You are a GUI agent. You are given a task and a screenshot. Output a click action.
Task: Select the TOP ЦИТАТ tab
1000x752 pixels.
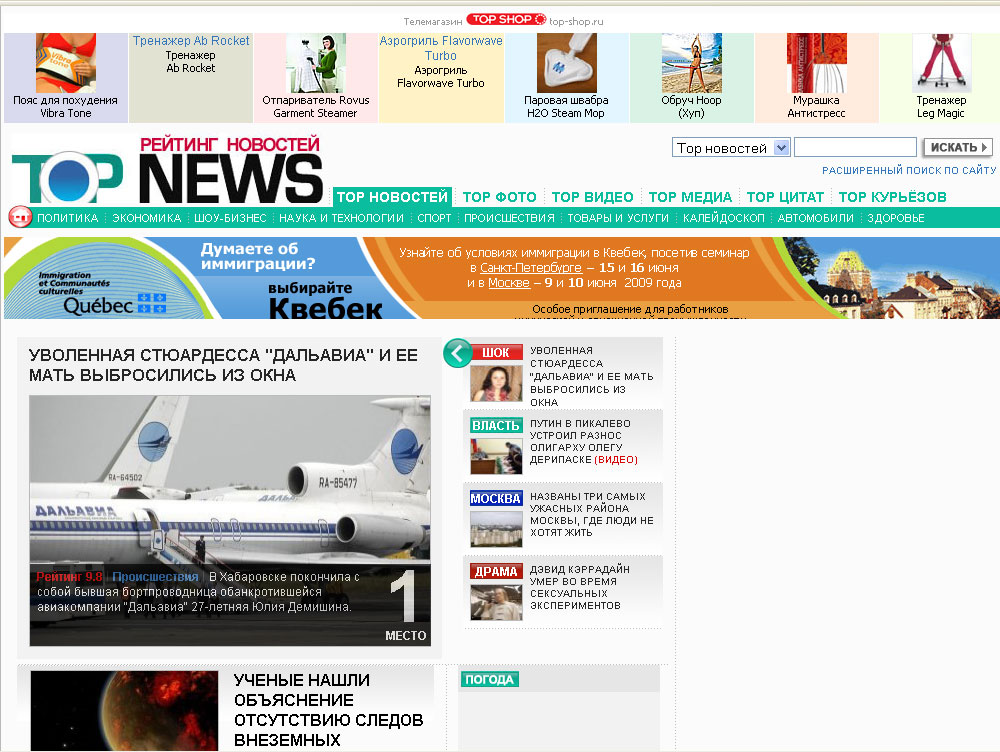[x=785, y=197]
